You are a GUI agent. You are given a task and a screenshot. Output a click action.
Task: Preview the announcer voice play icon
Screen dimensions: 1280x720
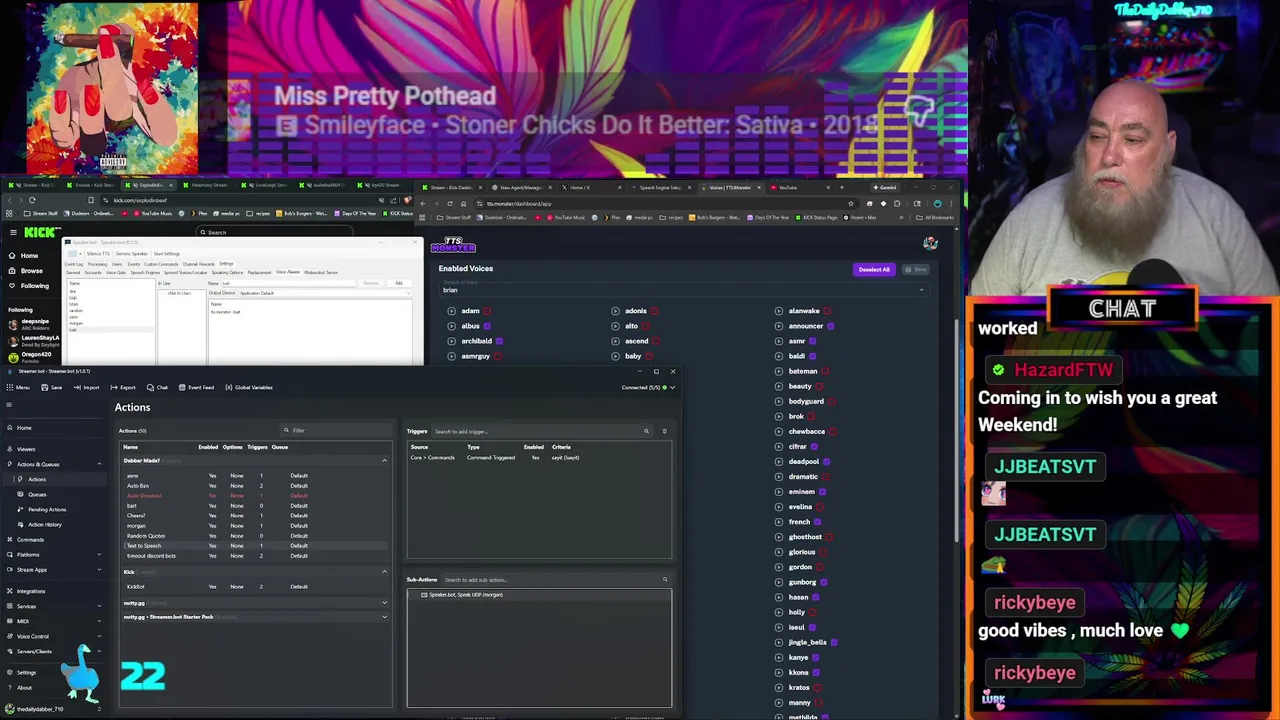pyautogui.click(x=779, y=326)
